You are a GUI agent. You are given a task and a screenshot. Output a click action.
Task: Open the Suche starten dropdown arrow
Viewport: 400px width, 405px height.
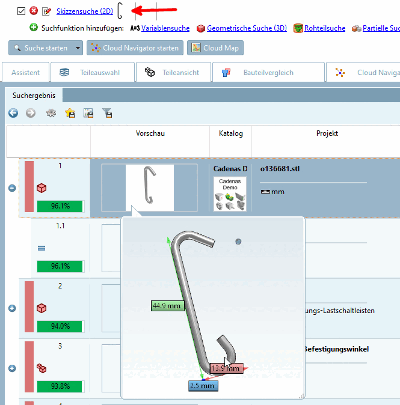tap(78, 48)
